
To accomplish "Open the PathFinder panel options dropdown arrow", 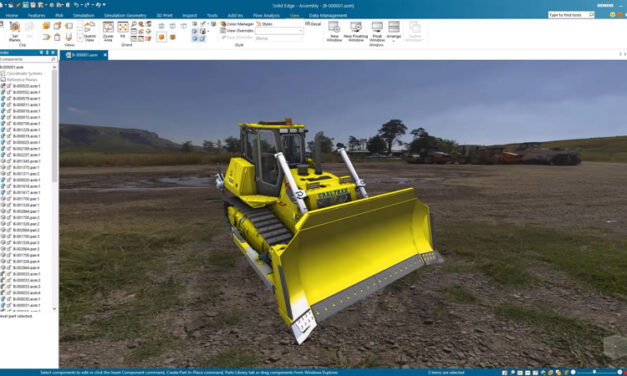I will click(x=41, y=52).
